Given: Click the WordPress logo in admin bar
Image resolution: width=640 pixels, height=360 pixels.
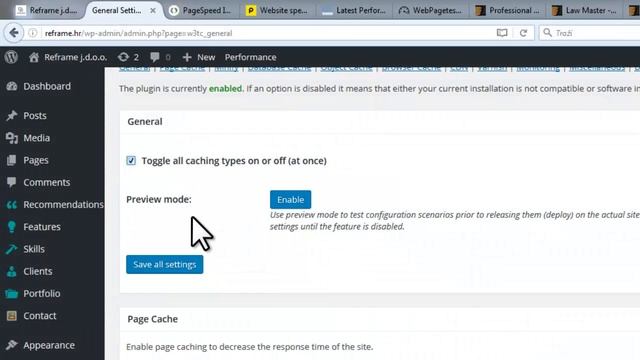Looking at the screenshot, I should [11, 57].
